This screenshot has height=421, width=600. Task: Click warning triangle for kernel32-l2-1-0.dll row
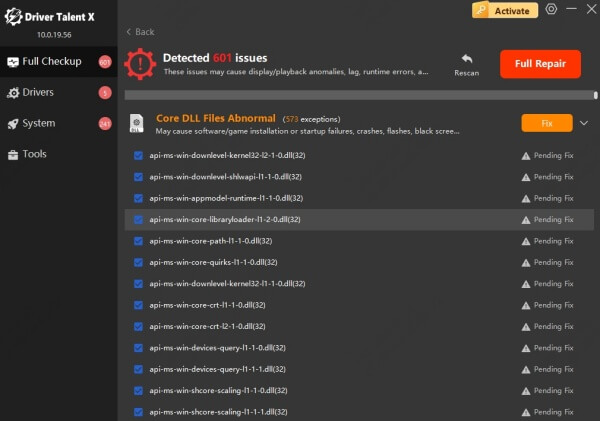(526, 156)
